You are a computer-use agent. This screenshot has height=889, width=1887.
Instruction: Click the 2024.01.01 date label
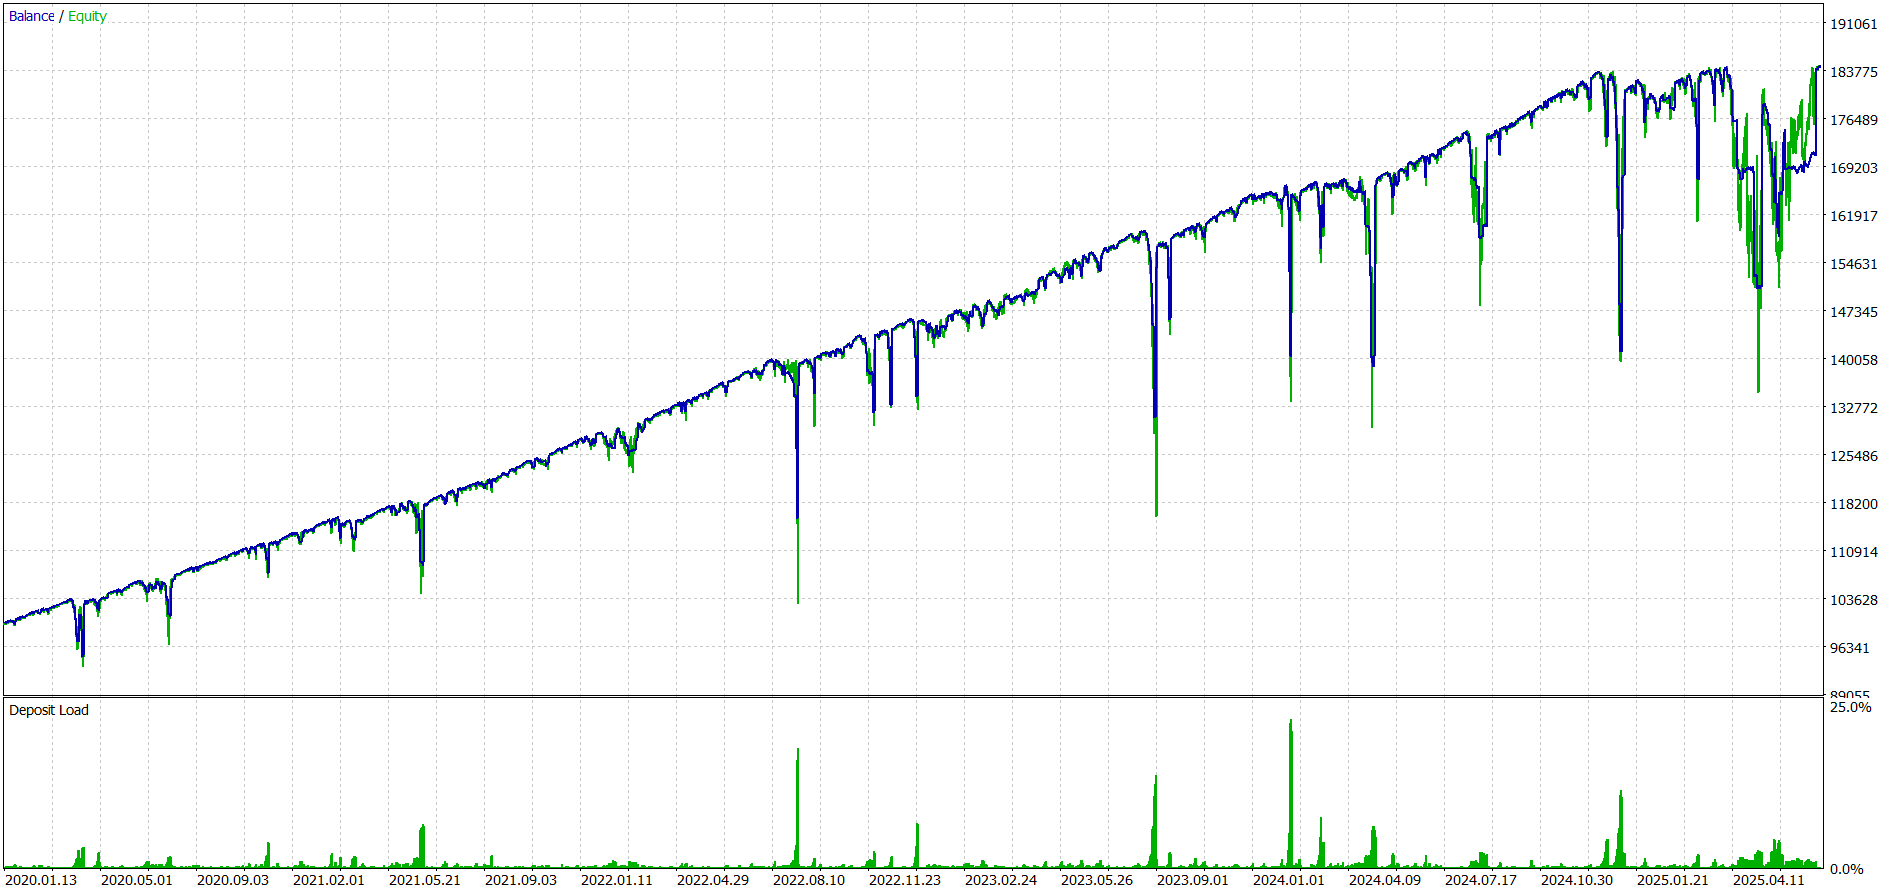1289,880
